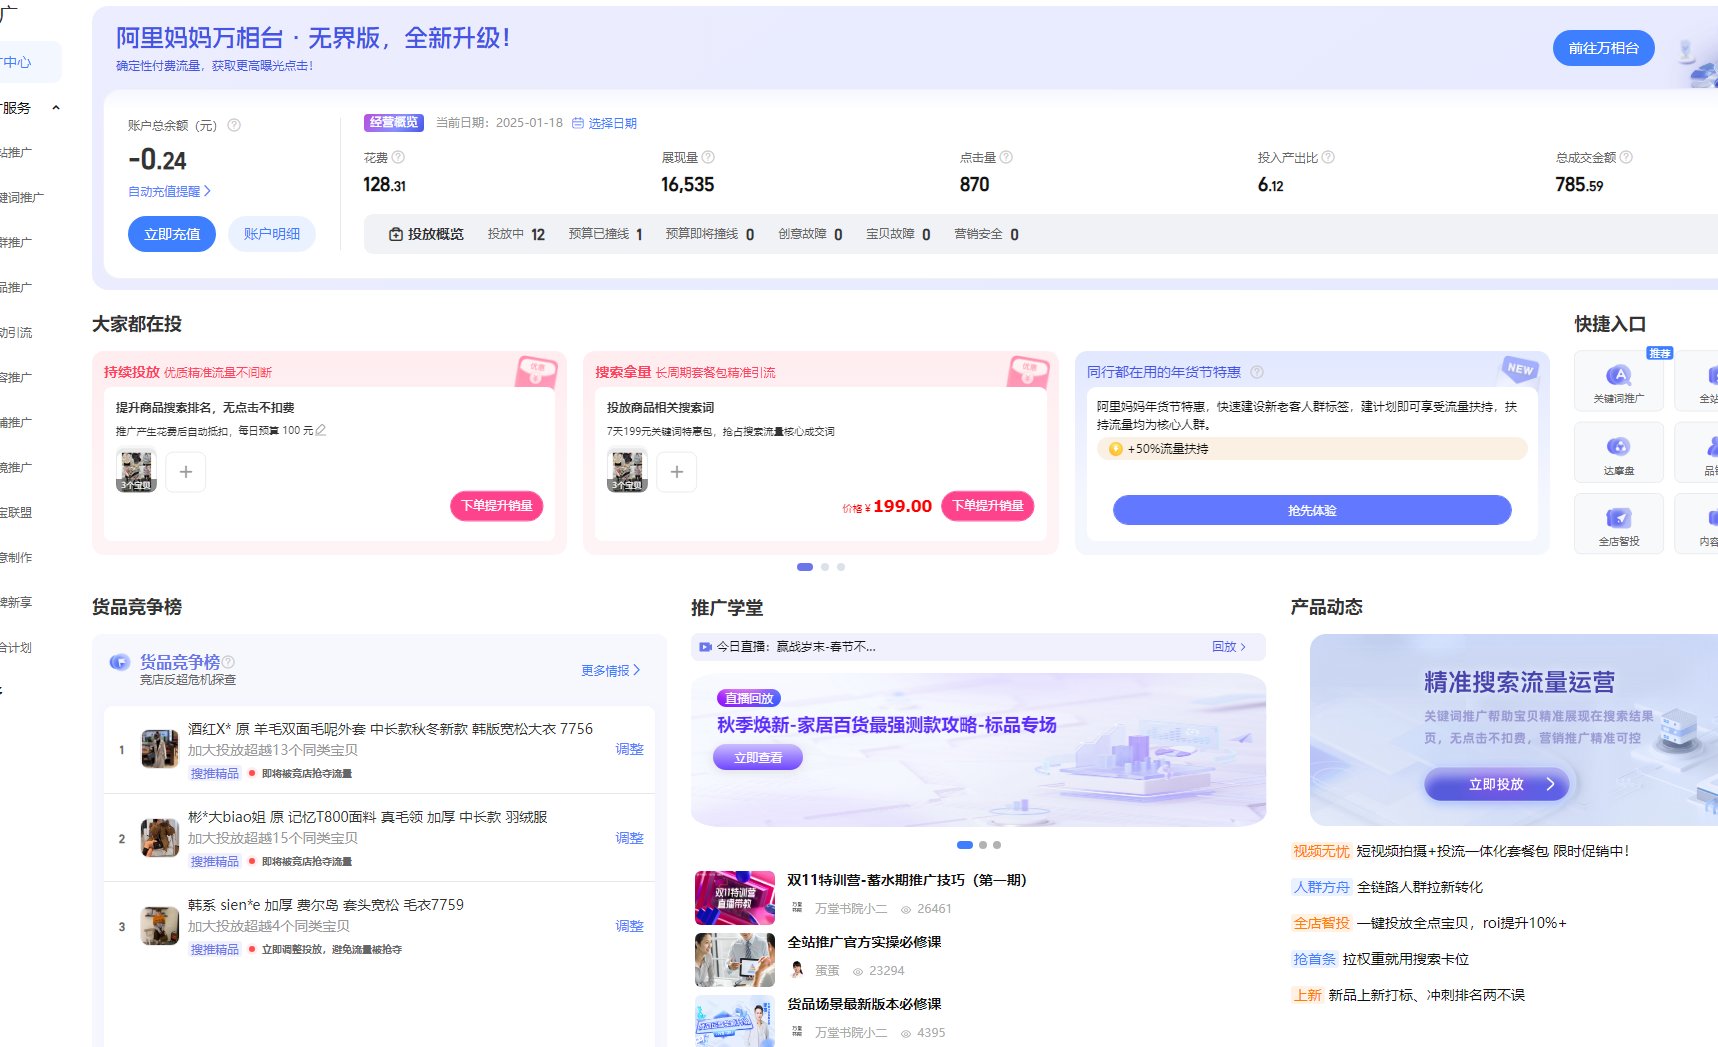This screenshot has height=1047, width=1718.
Task: Open the 3个宝贝 thumbnail in 搜索拿量 card
Action: coord(627,471)
